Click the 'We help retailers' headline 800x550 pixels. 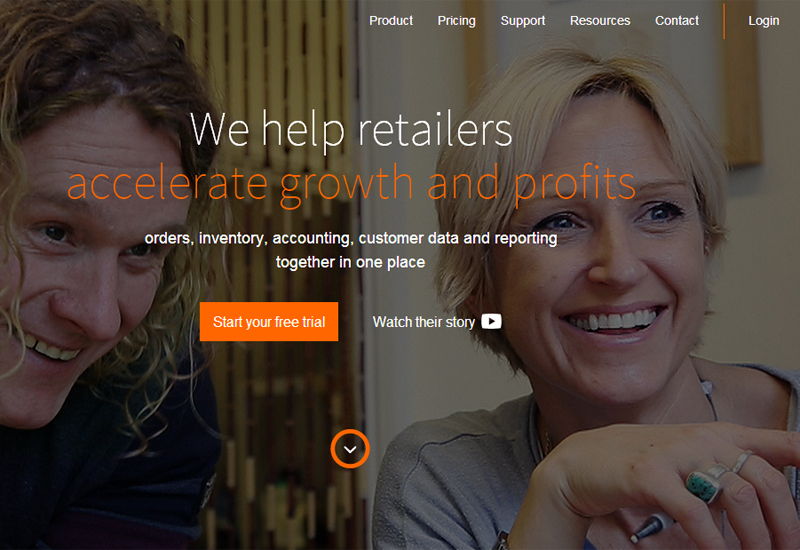pos(351,130)
